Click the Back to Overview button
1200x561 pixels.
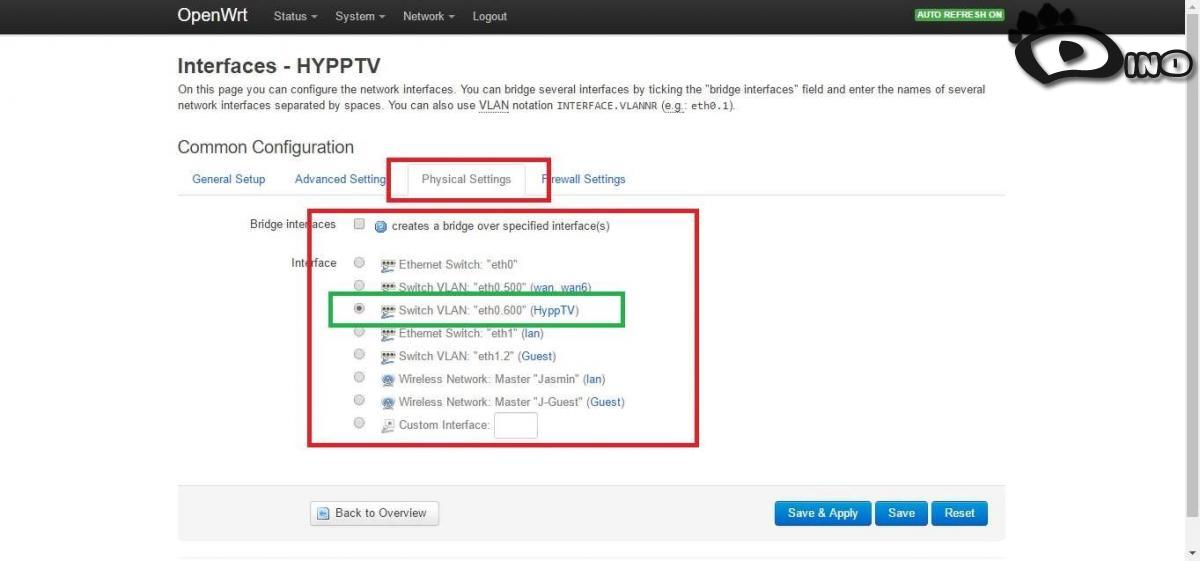click(374, 513)
